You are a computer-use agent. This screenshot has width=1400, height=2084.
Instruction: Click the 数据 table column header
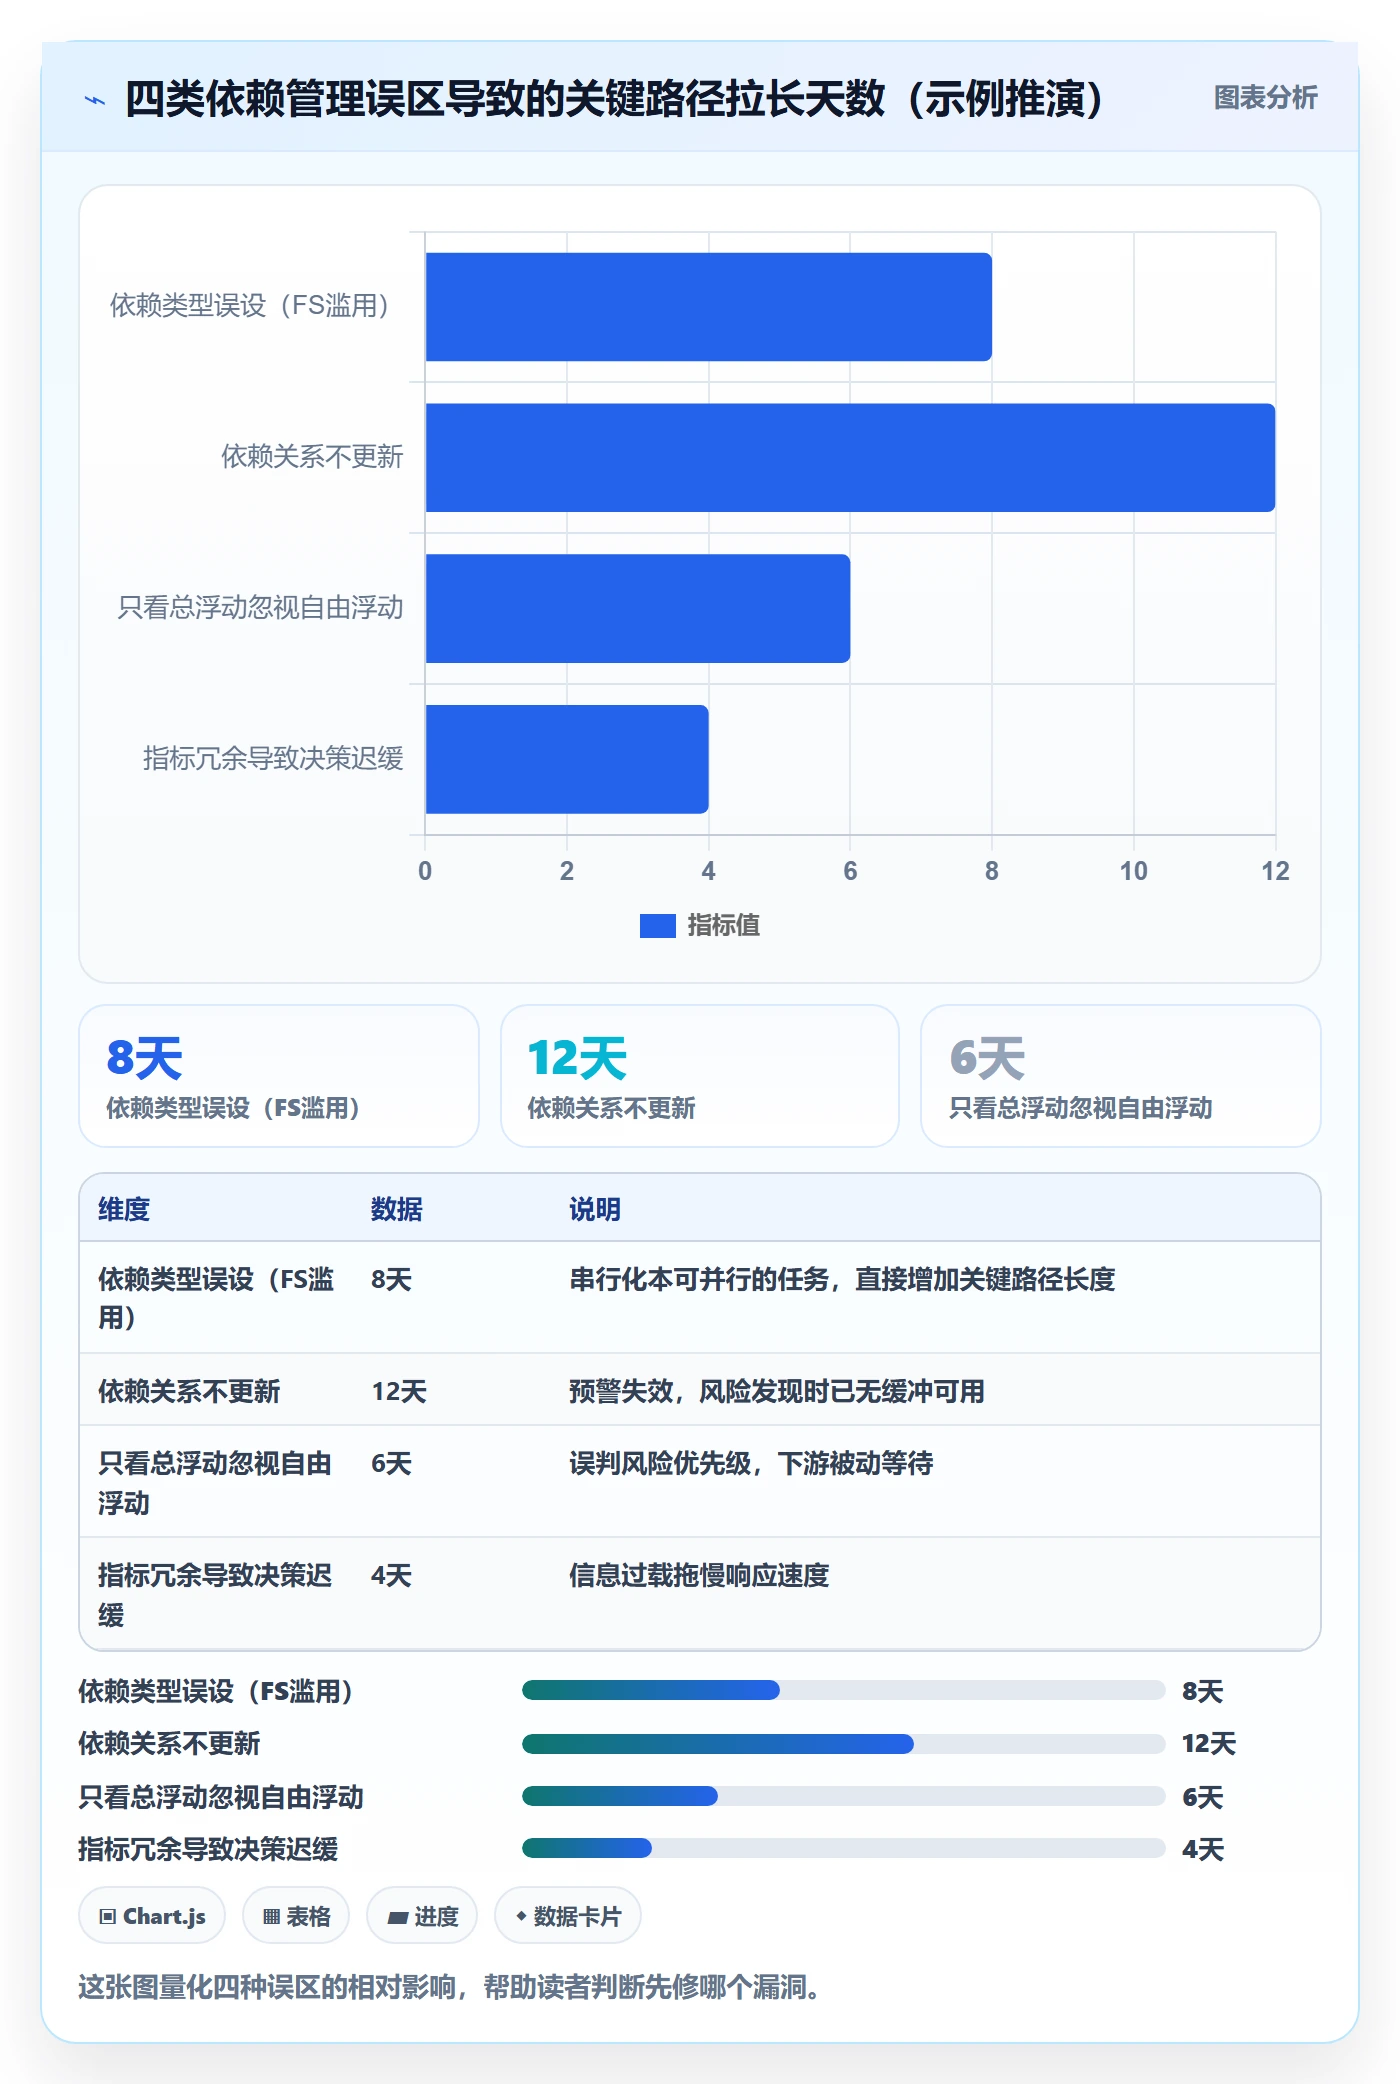click(x=397, y=1210)
